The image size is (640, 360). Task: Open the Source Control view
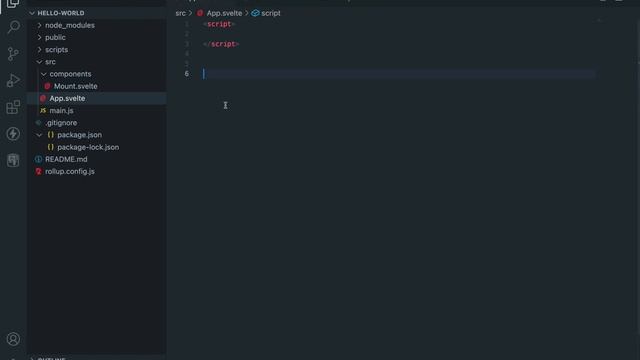click(x=13, y=54)
